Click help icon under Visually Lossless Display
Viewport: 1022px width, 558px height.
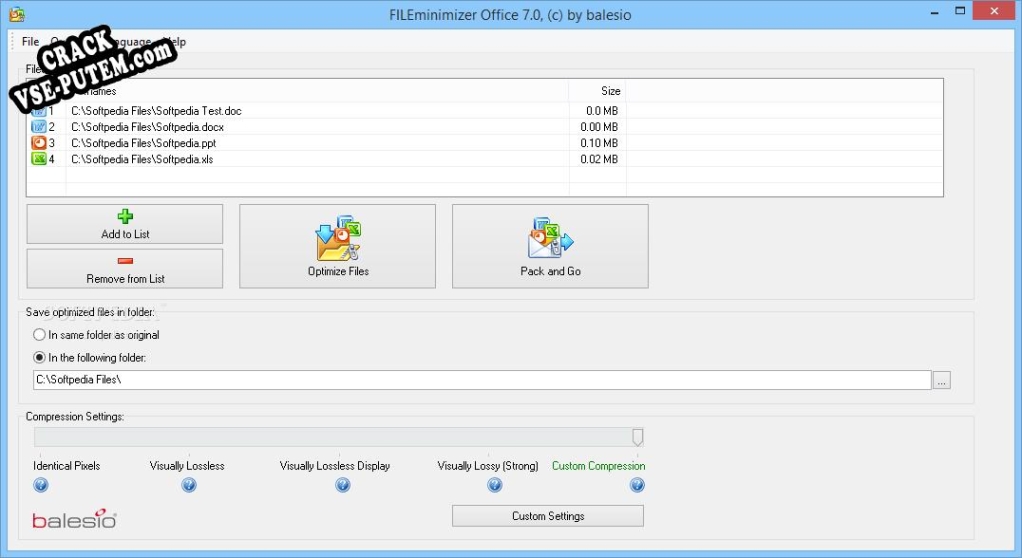click(x=343, y=485)
